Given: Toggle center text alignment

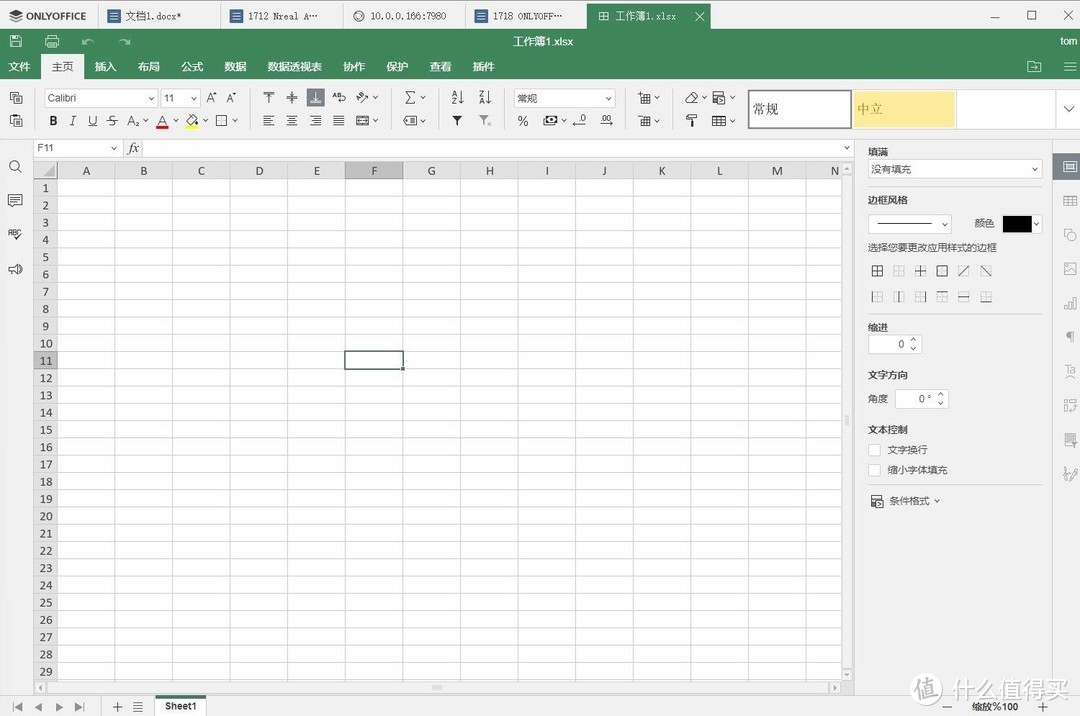Looking at the screenshot, I should 292,120.
